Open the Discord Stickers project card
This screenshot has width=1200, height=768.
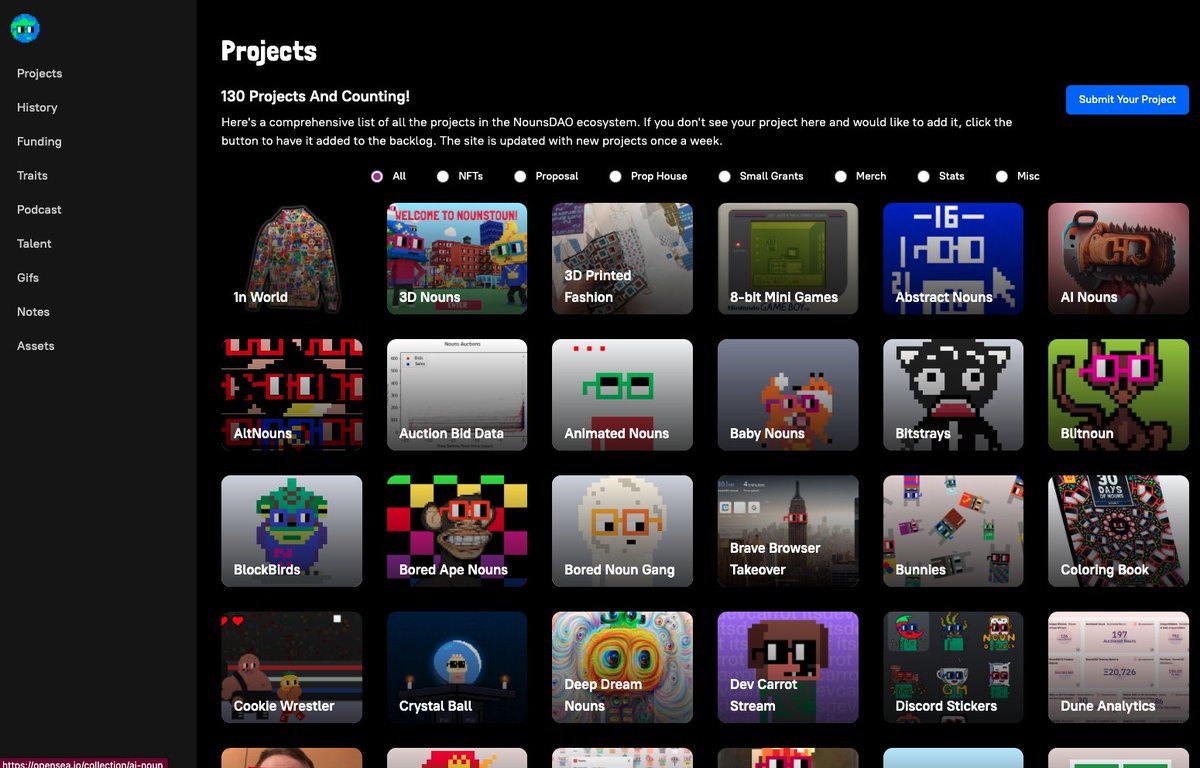(953, 667)
